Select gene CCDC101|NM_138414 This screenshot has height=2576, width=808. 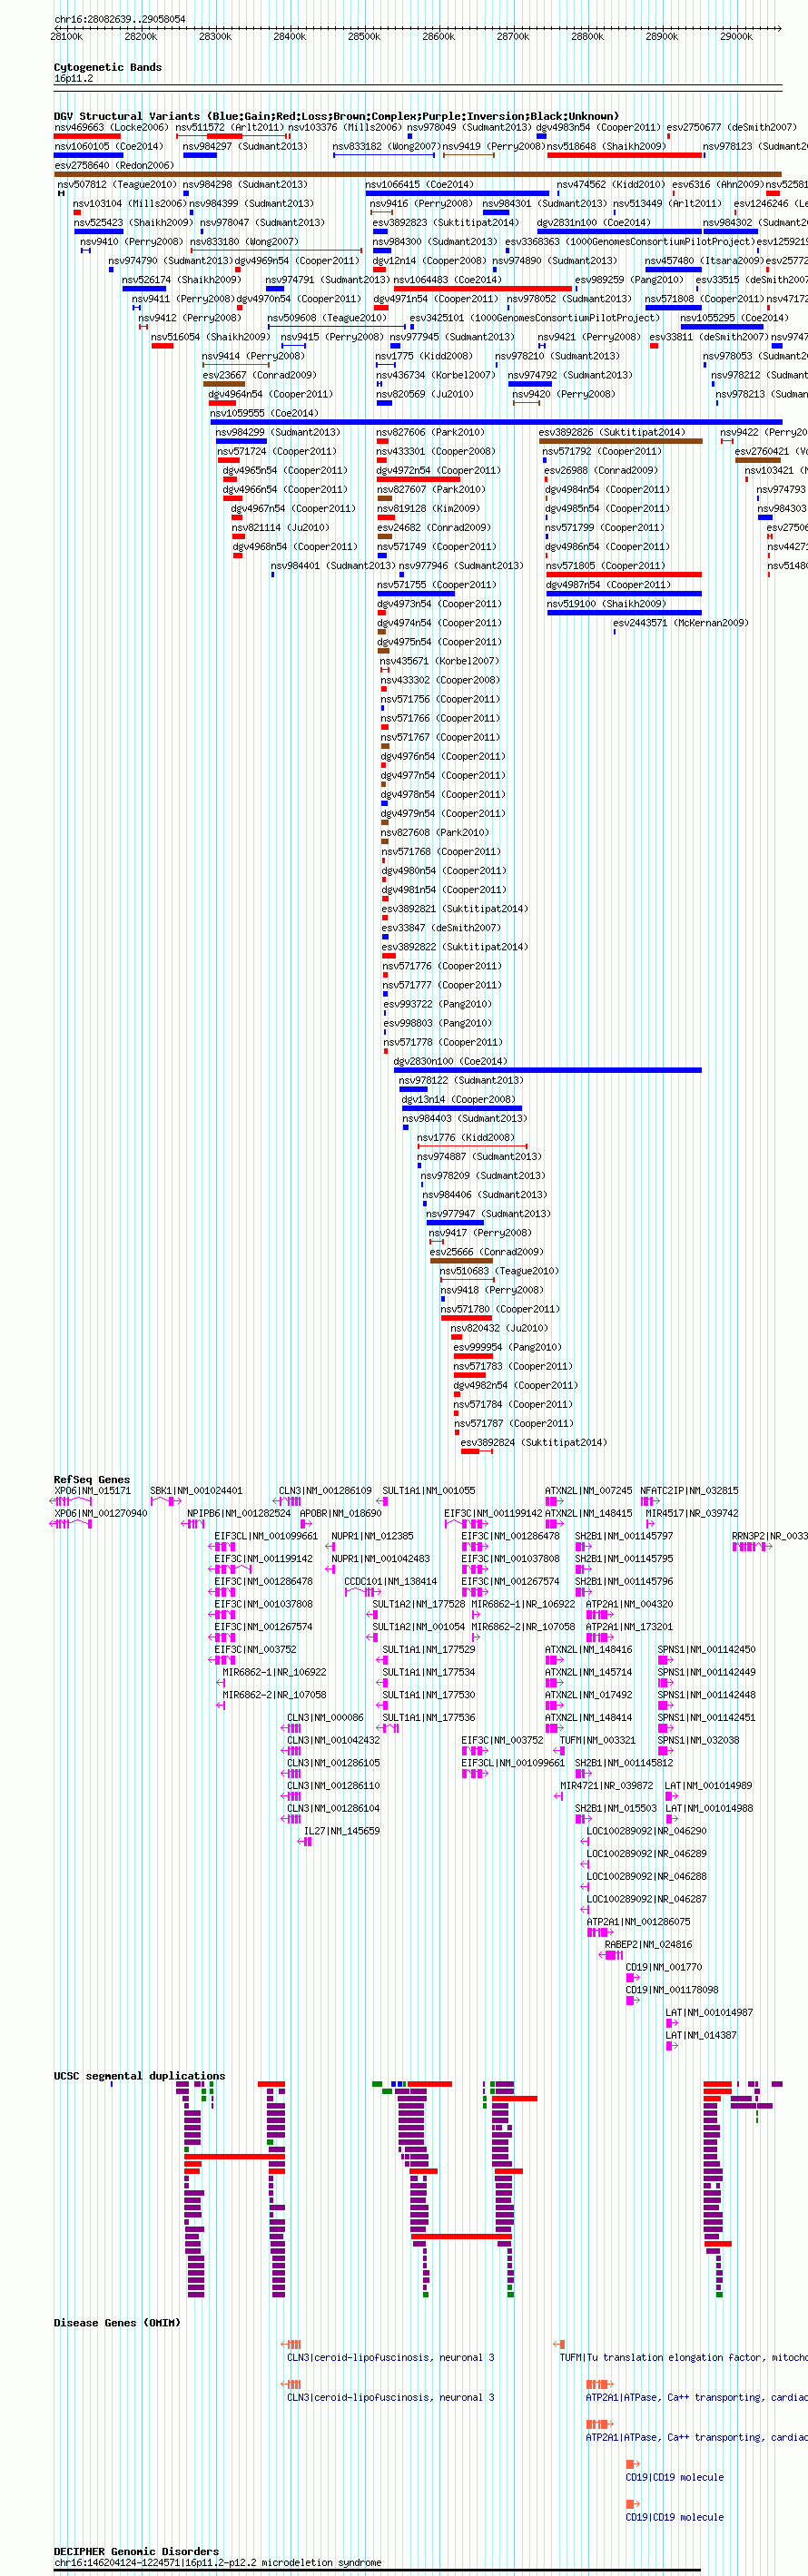(x=390, y=1581)
